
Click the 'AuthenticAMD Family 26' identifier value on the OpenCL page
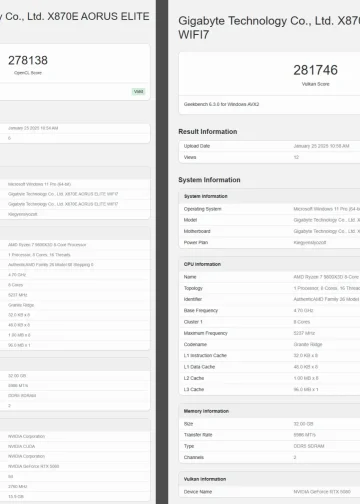coord(51,265)
